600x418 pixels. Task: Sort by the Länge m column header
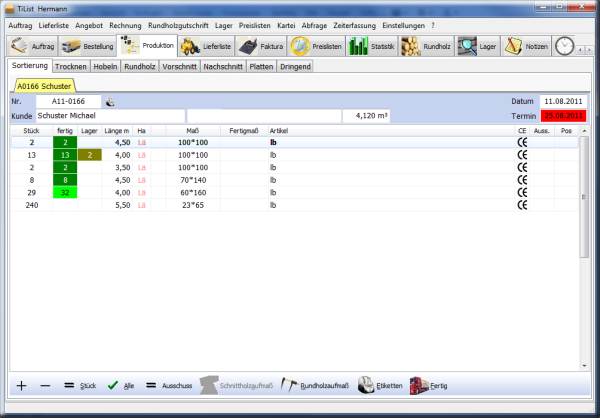pyautogui.click(x=117, y=131)
